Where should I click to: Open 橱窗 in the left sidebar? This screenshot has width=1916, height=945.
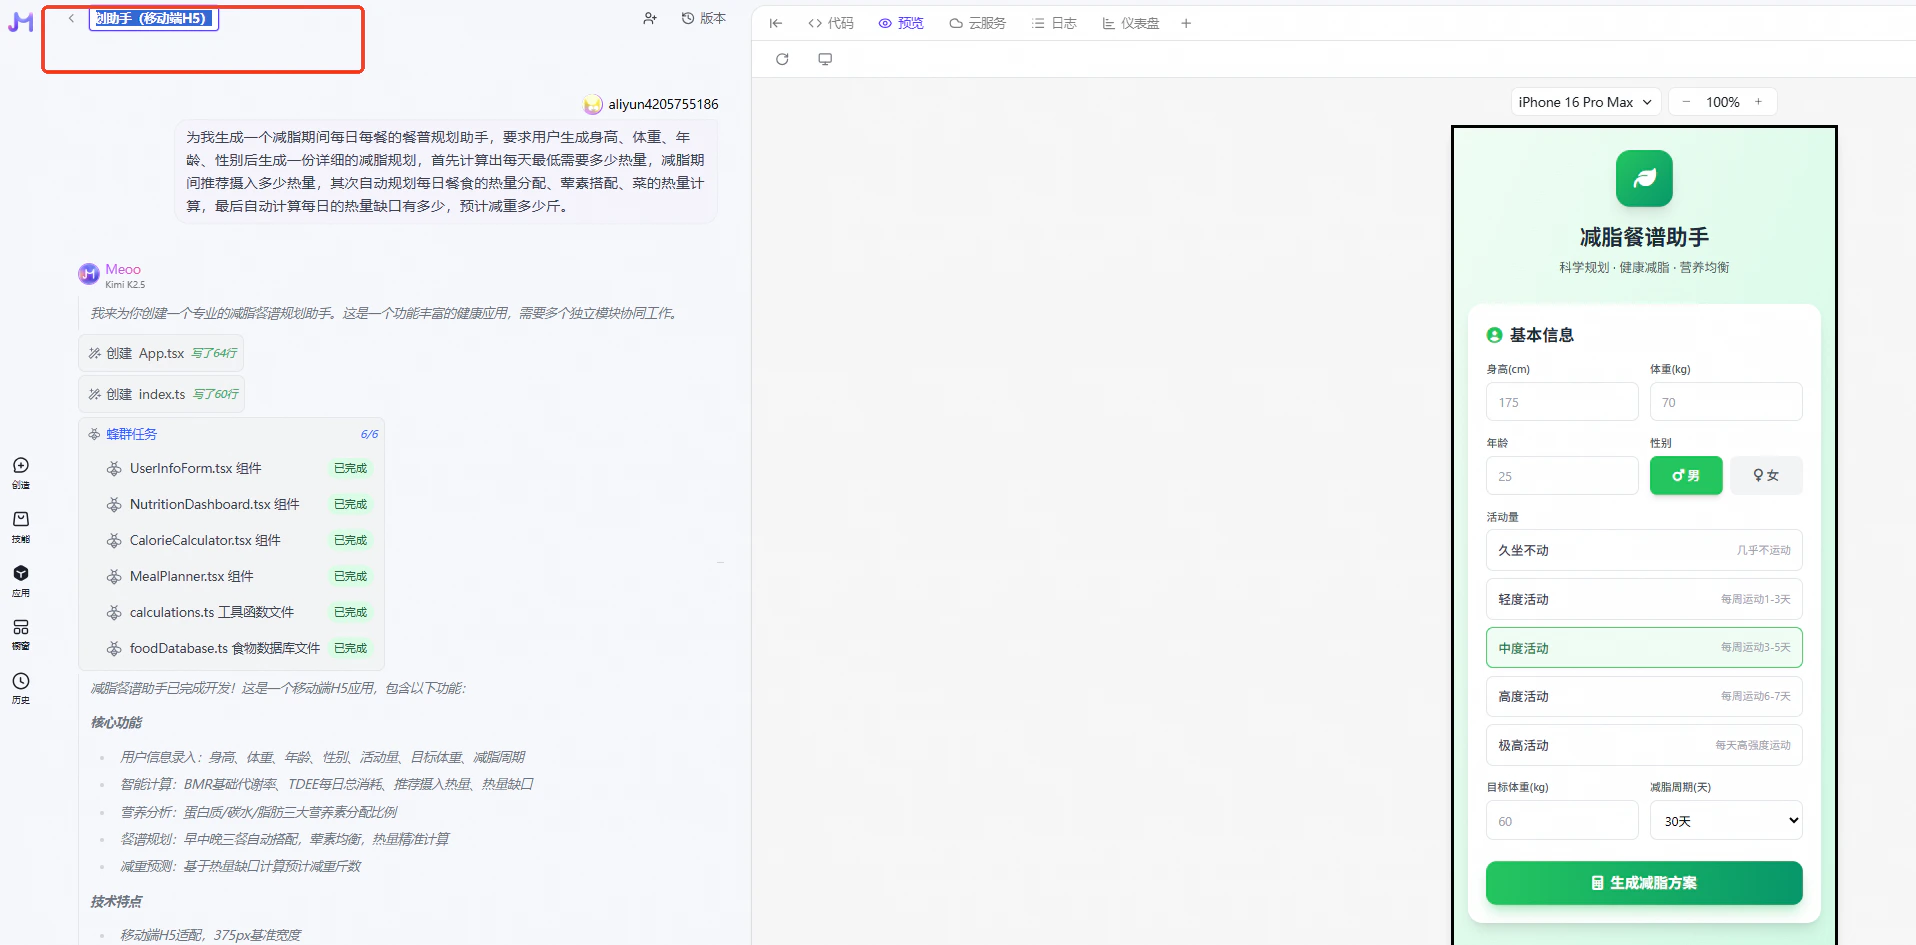coord(21,635)
